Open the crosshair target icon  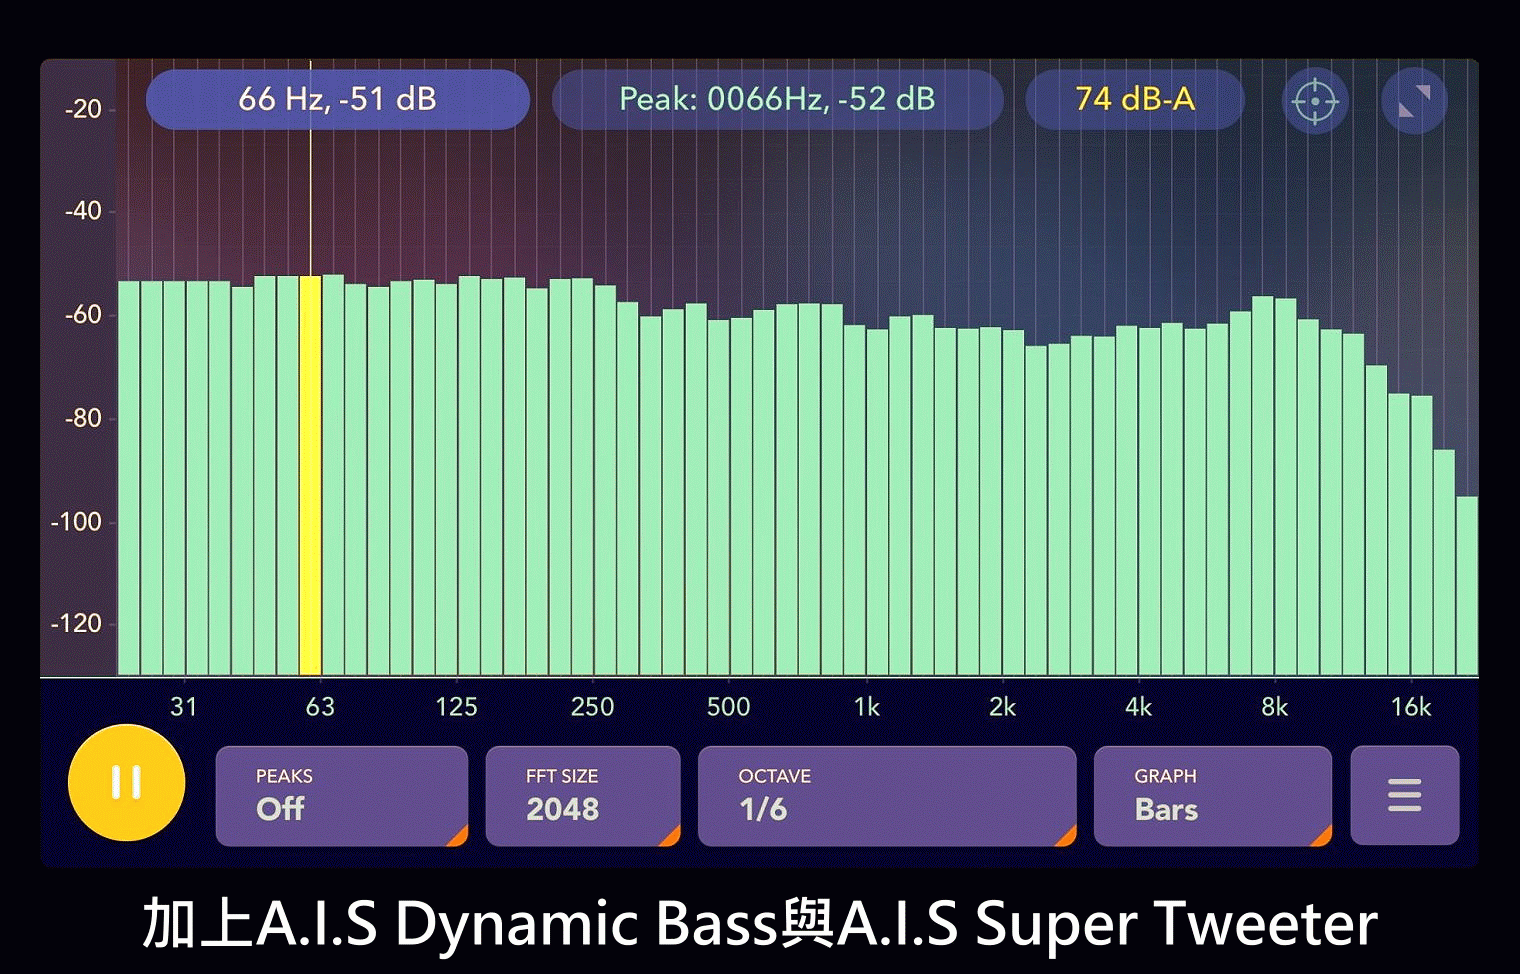pyautogui.click(x=1315, y=101)
